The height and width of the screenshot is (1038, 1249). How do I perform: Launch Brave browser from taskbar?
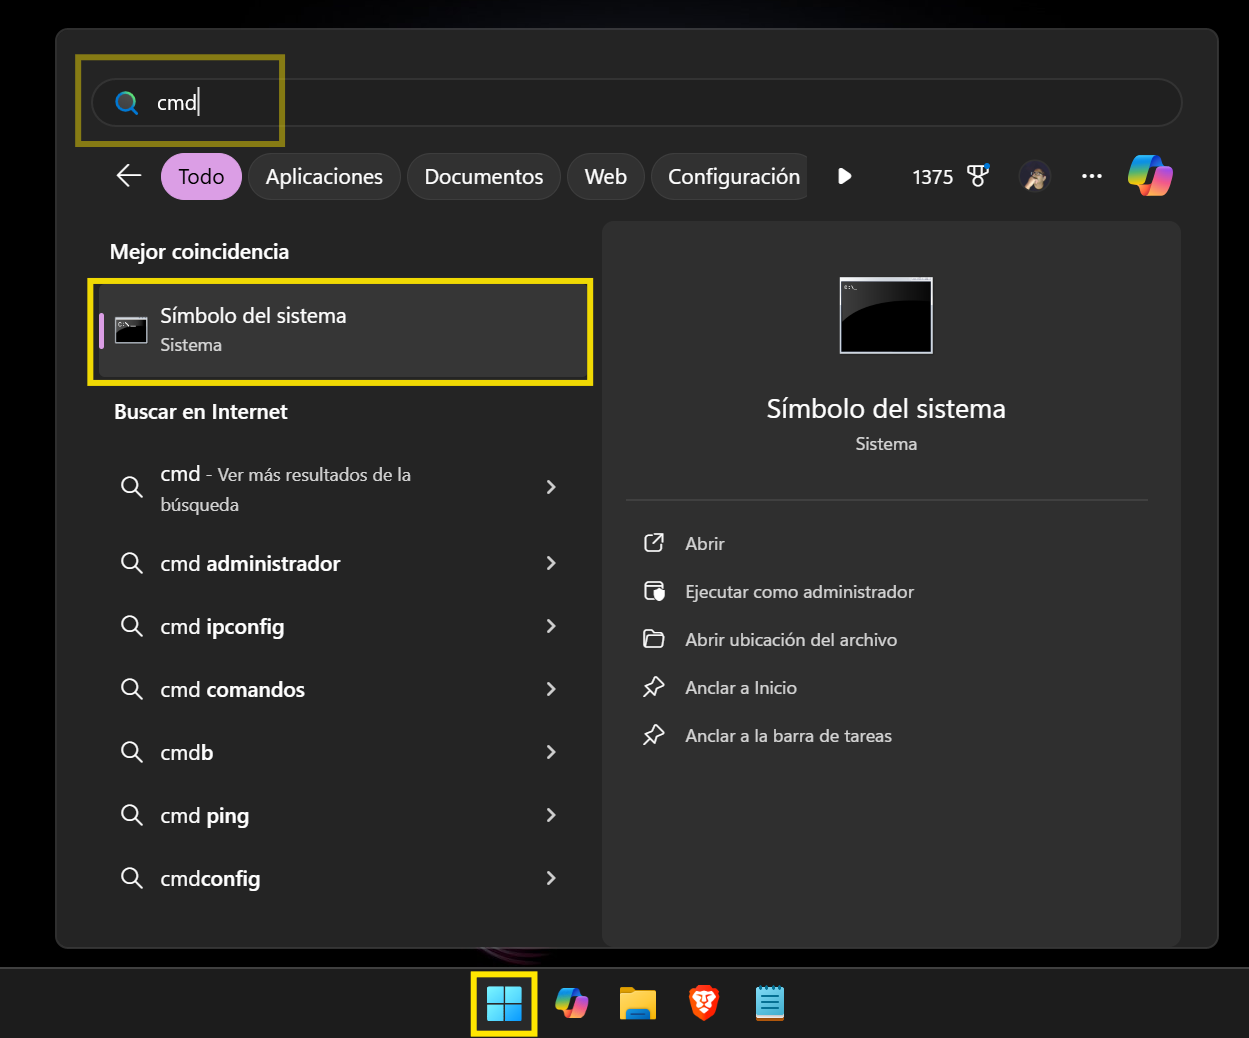(704, 1003)
